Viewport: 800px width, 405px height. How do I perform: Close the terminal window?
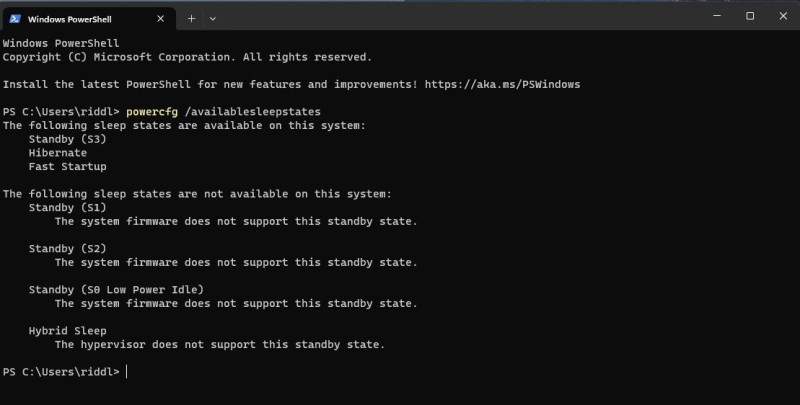click(783, 16)
